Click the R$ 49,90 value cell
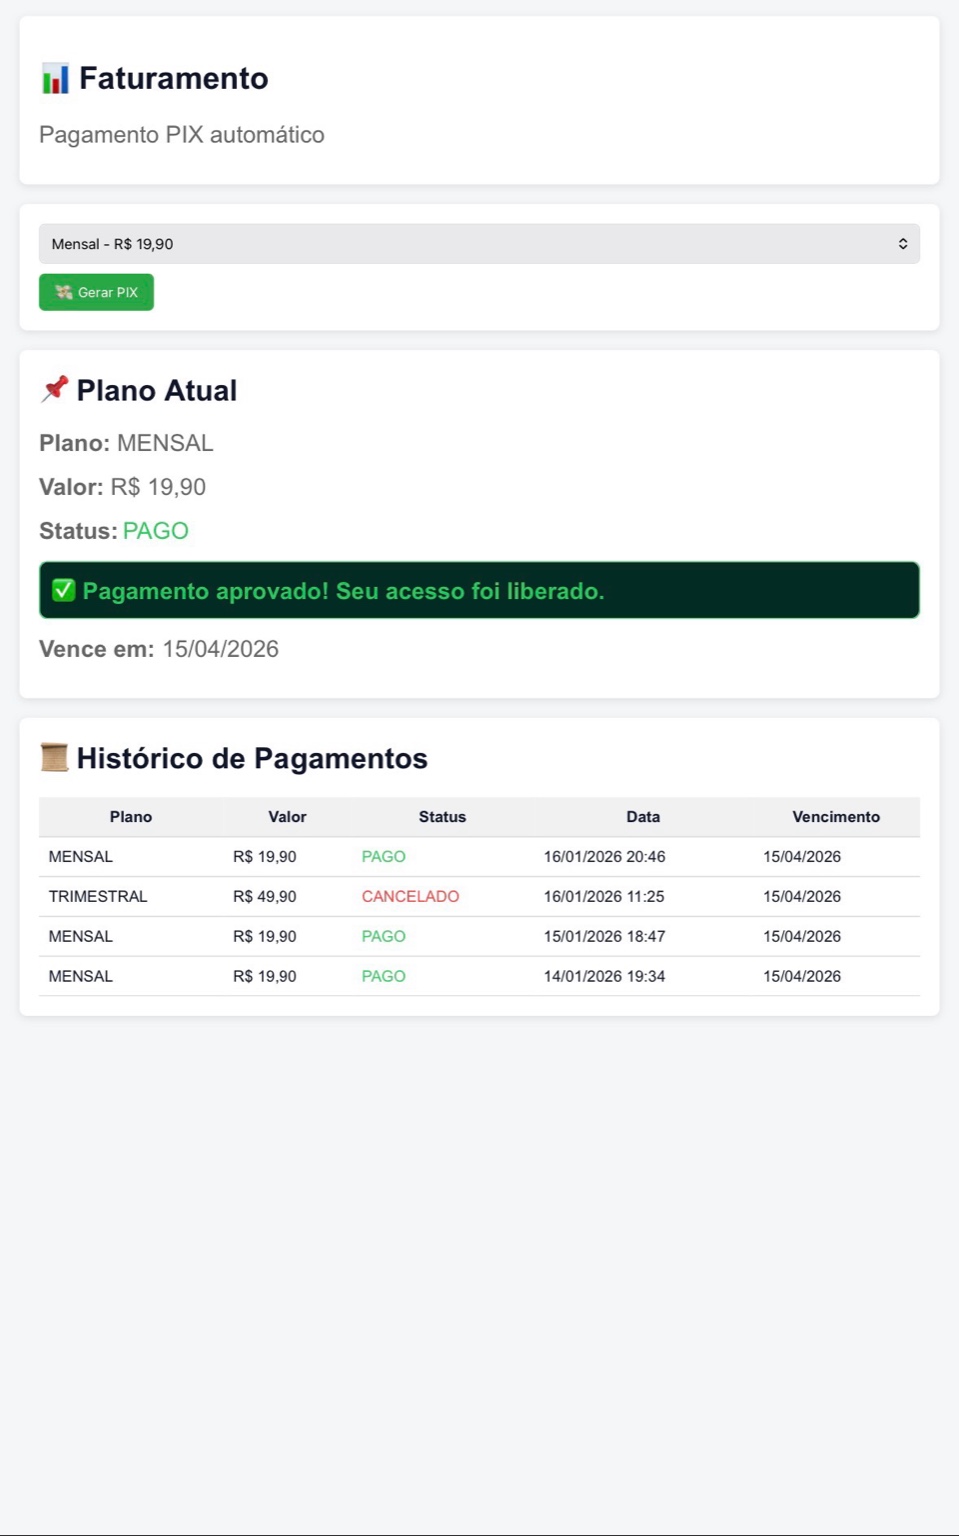The height and width of the screenshot is (1536, 959). (x=264, y=896)
